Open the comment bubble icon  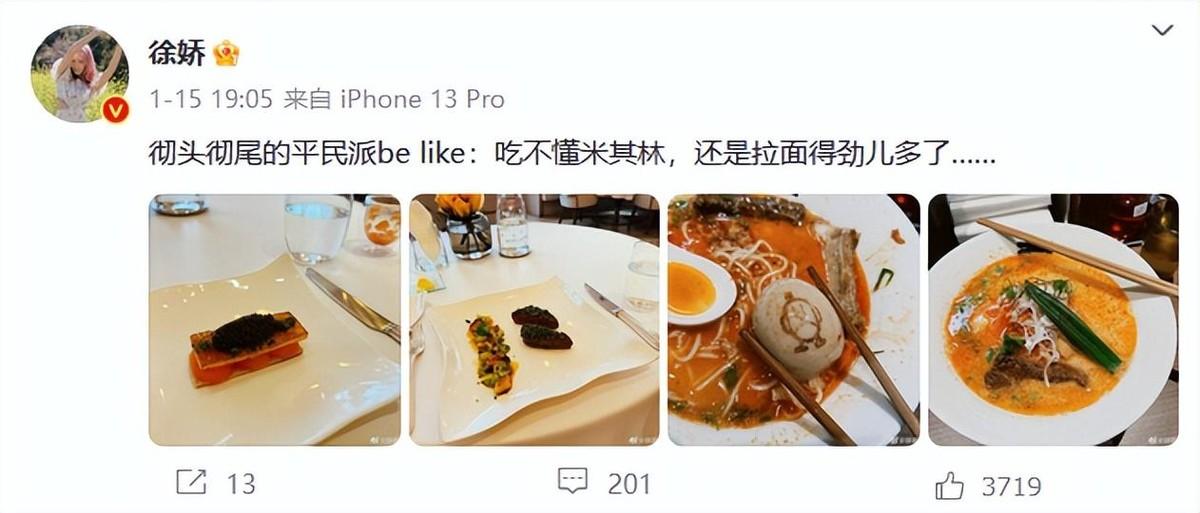(572, 482)
